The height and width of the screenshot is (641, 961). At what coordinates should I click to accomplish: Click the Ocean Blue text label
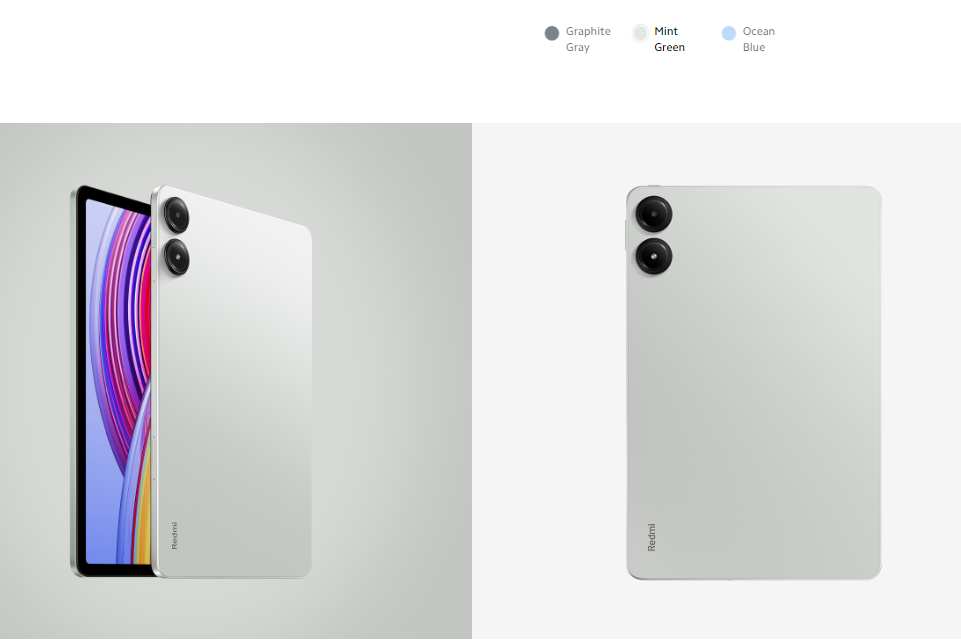pos(758,39)
